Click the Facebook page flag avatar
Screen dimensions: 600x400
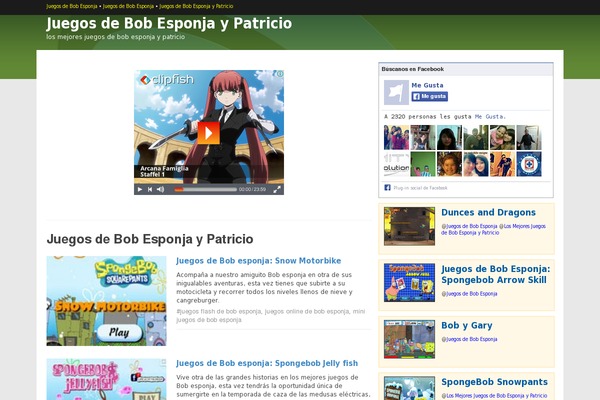pyautogui.click(x=396, y=92)
